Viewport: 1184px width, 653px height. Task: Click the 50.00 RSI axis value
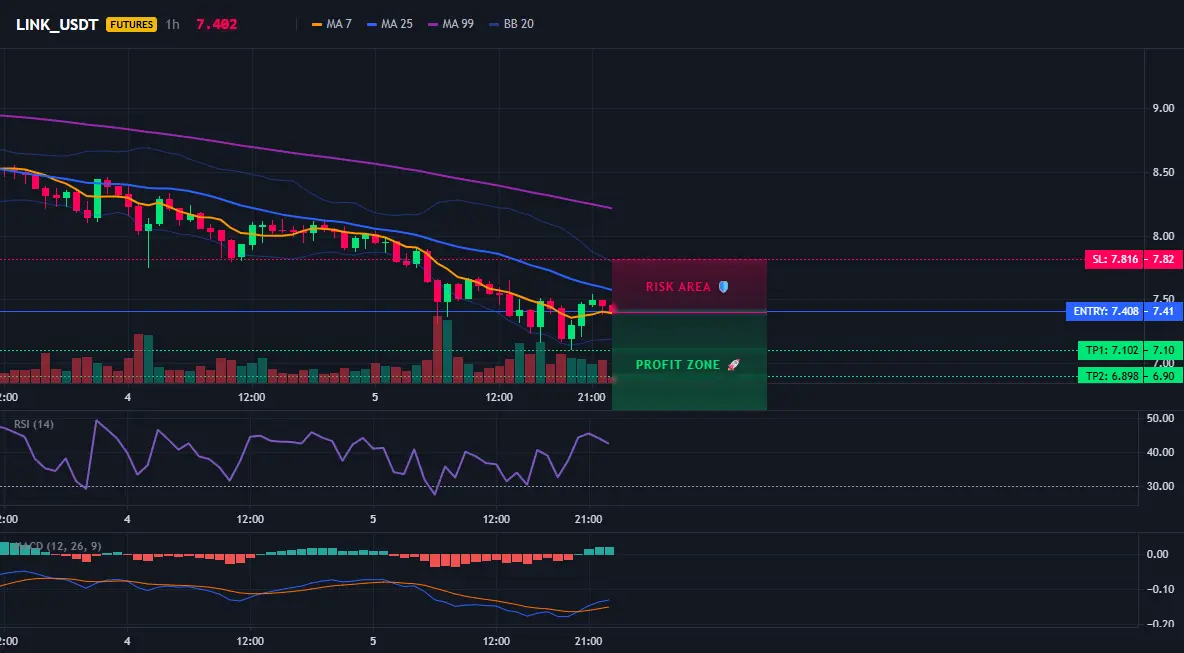(1161, 417)
